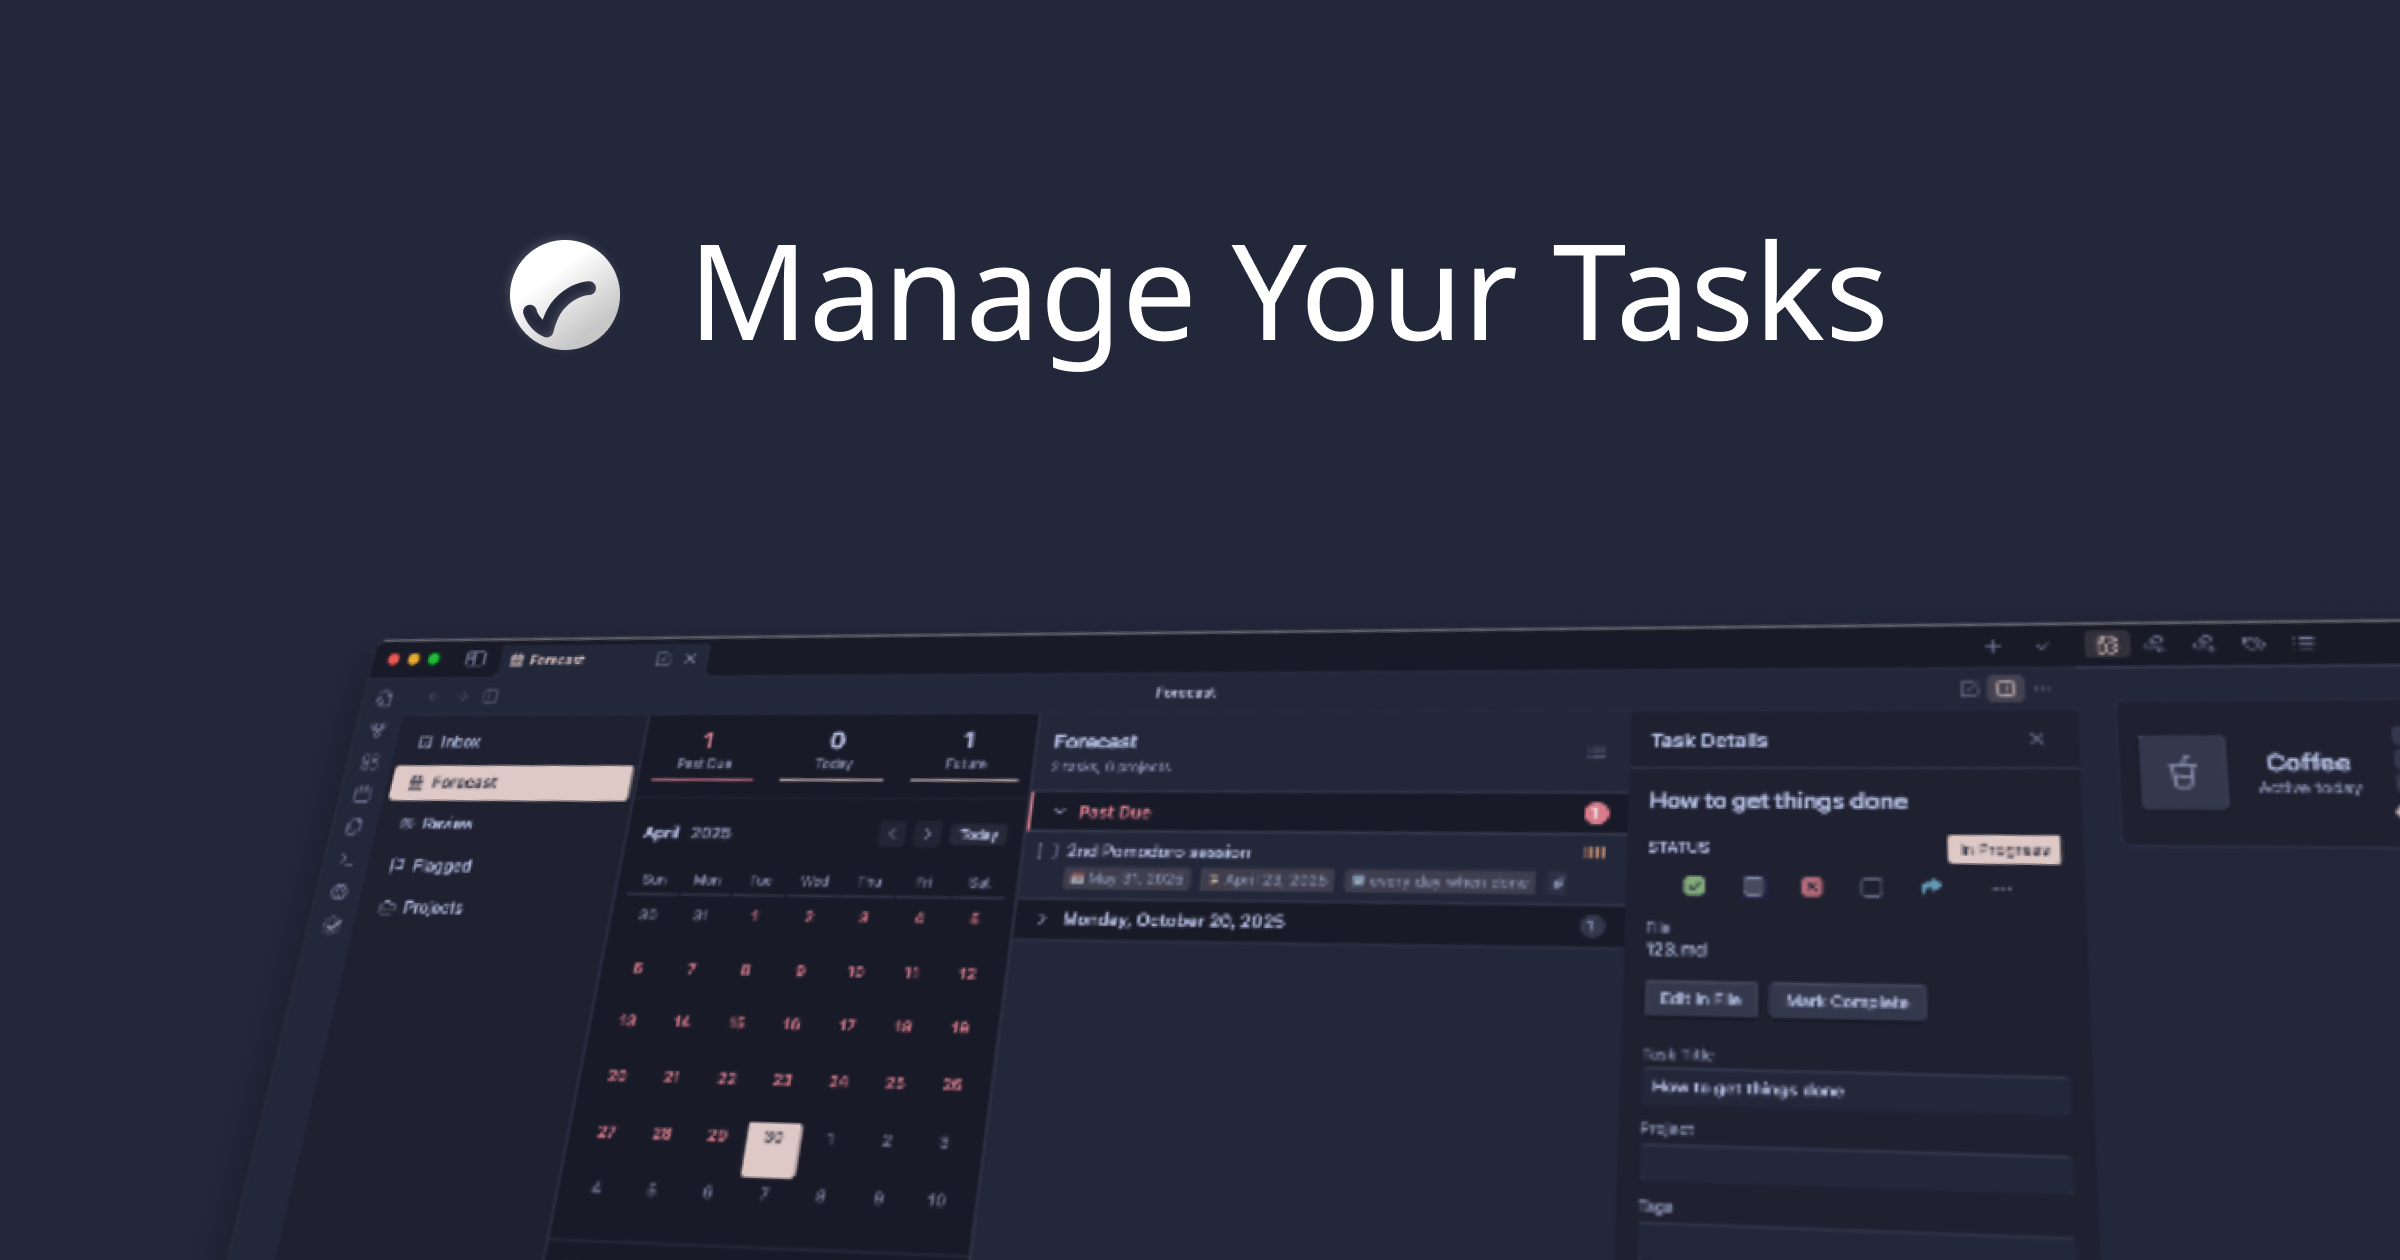Choose the grey filled square status icon
Screen dimensions: 2400x1260
(1753, 886)
